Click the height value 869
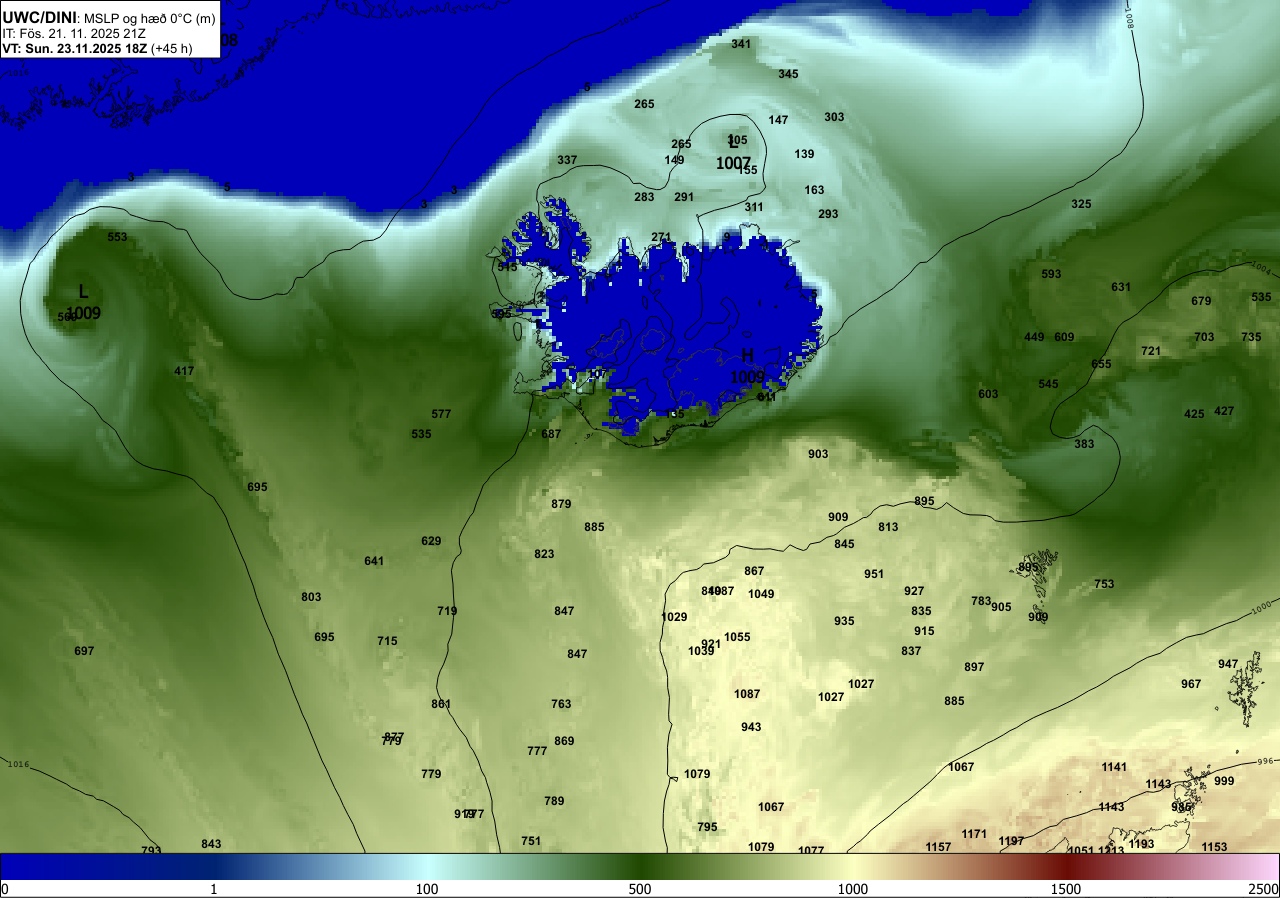Viewport: 1280px width, 898px height. coord(564,741)
